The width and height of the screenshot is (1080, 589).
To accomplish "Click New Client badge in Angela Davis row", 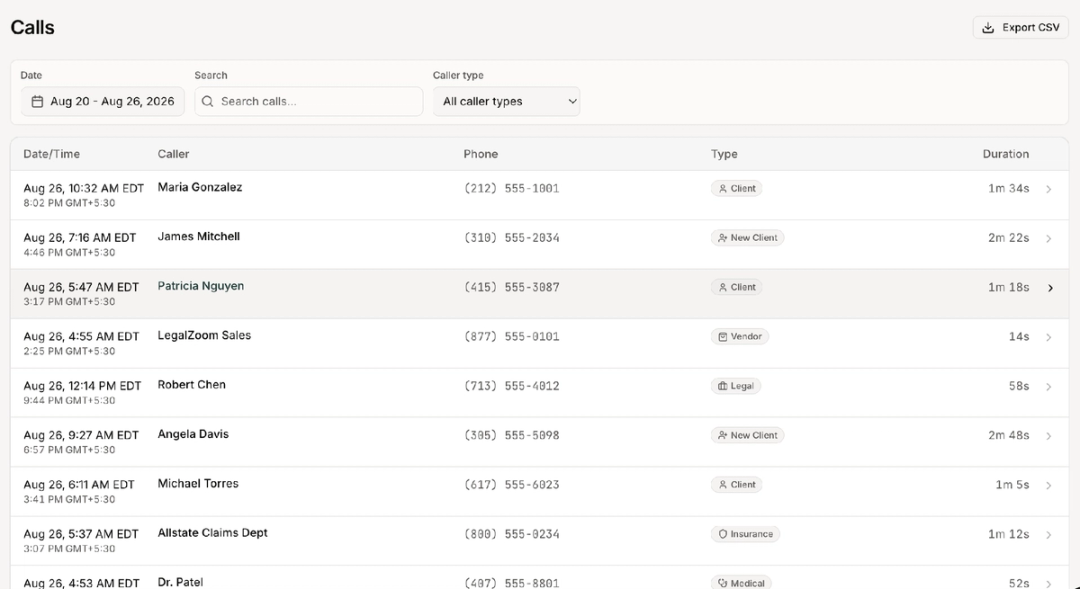I will pos(747,435).
